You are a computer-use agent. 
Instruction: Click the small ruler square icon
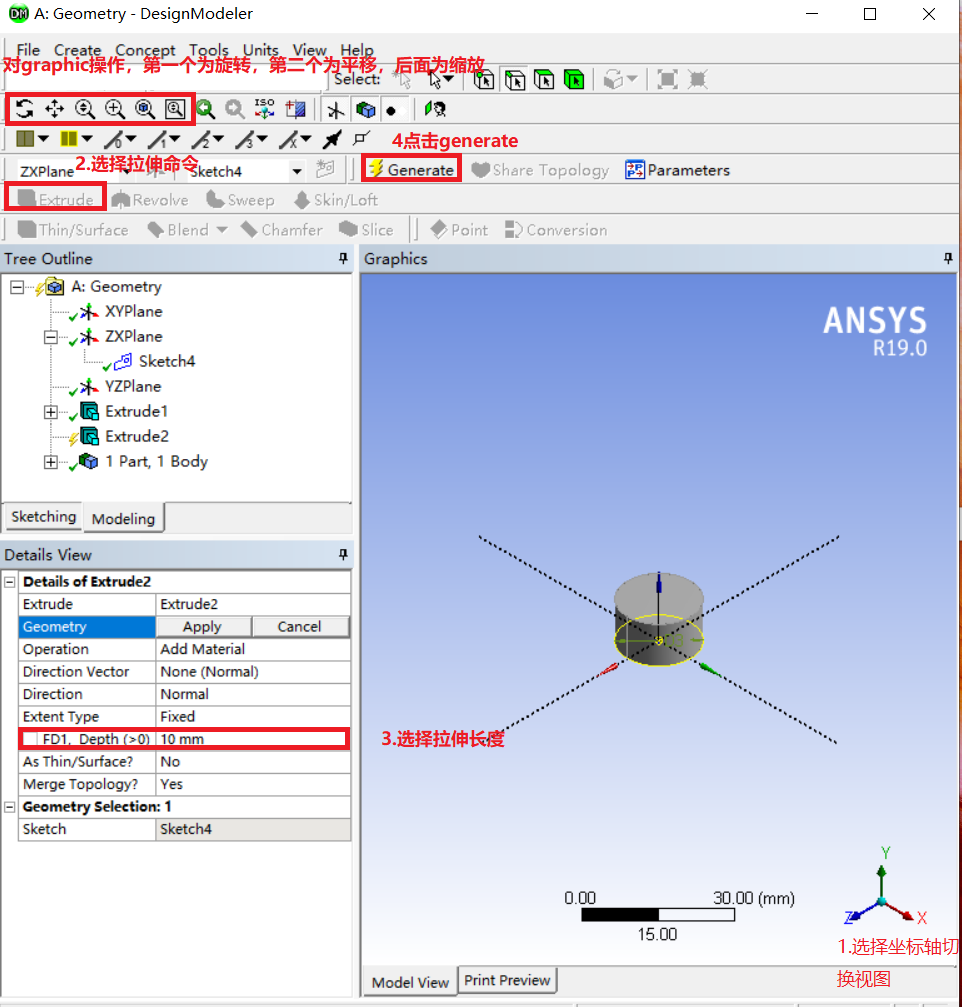(x=362, y=138)
